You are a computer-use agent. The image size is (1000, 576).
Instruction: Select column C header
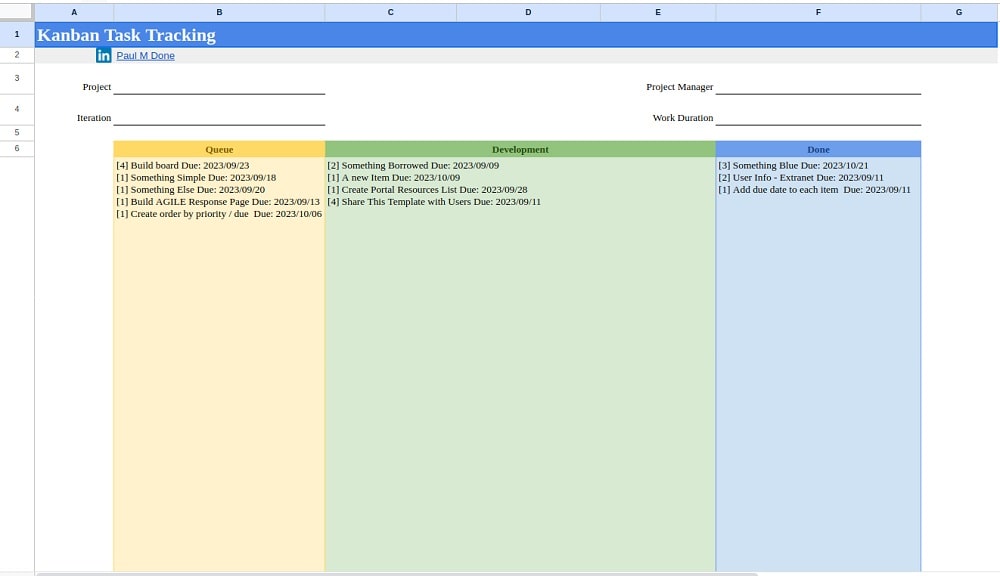[x=390, y=12]
